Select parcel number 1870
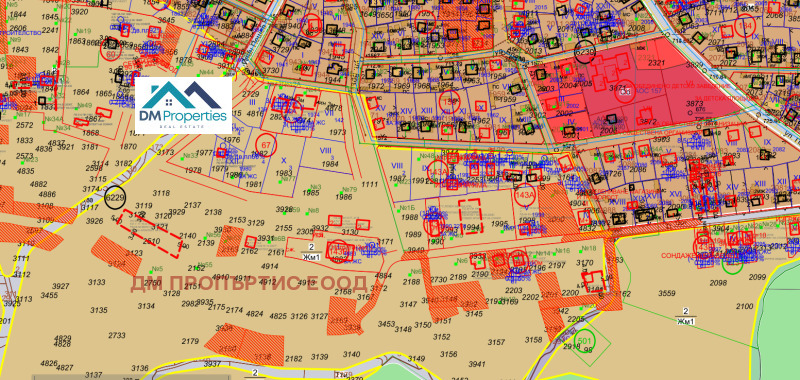The width and height of the screenshot is (800, 380). pos(128,146)
